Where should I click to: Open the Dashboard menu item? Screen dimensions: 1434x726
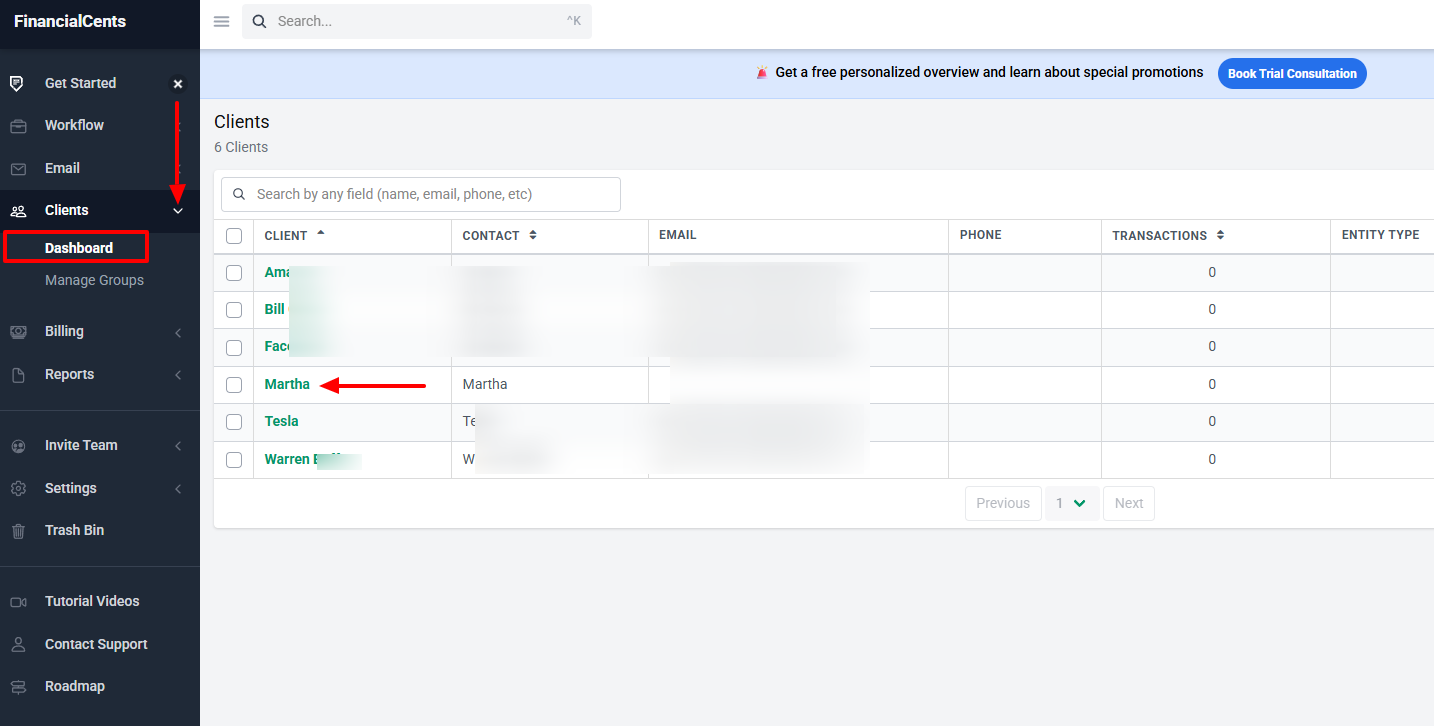click(76, 246)
